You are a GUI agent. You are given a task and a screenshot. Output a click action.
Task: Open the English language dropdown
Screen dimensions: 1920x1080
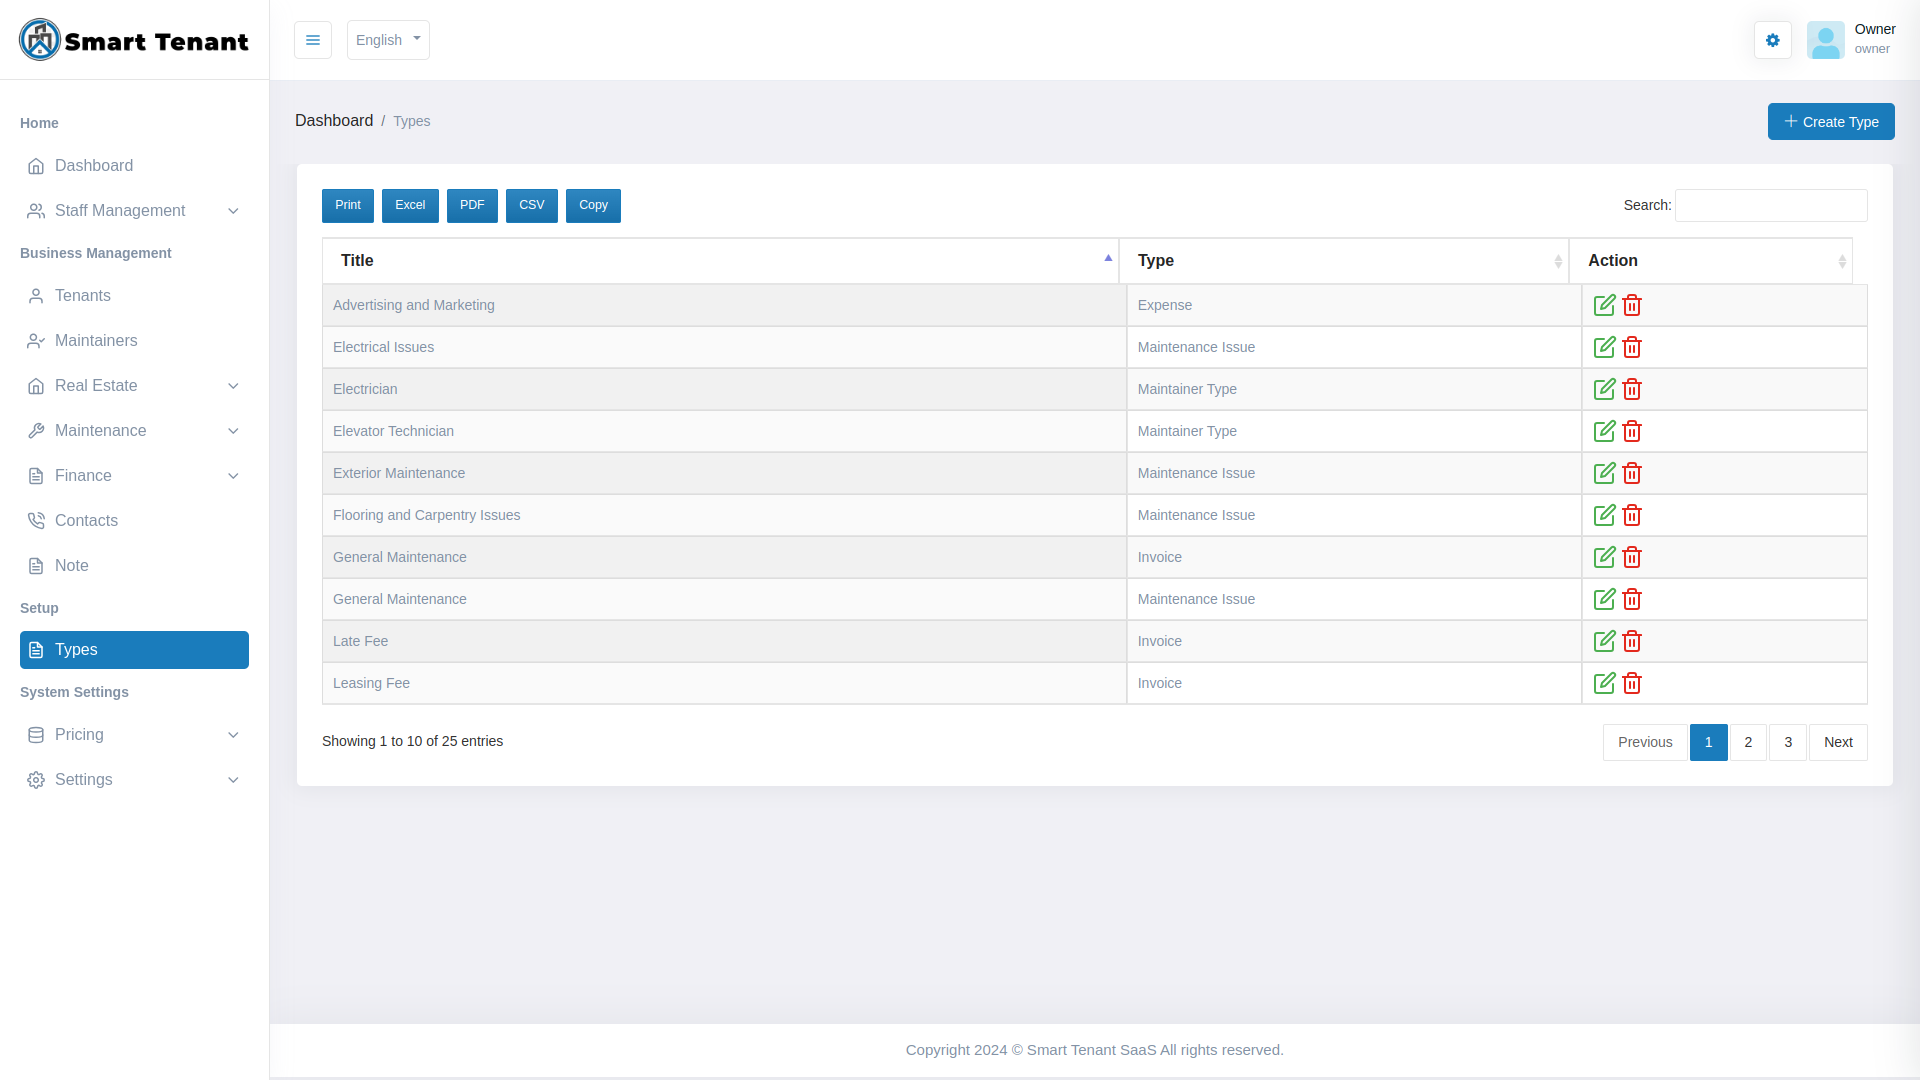pos(388,40)
